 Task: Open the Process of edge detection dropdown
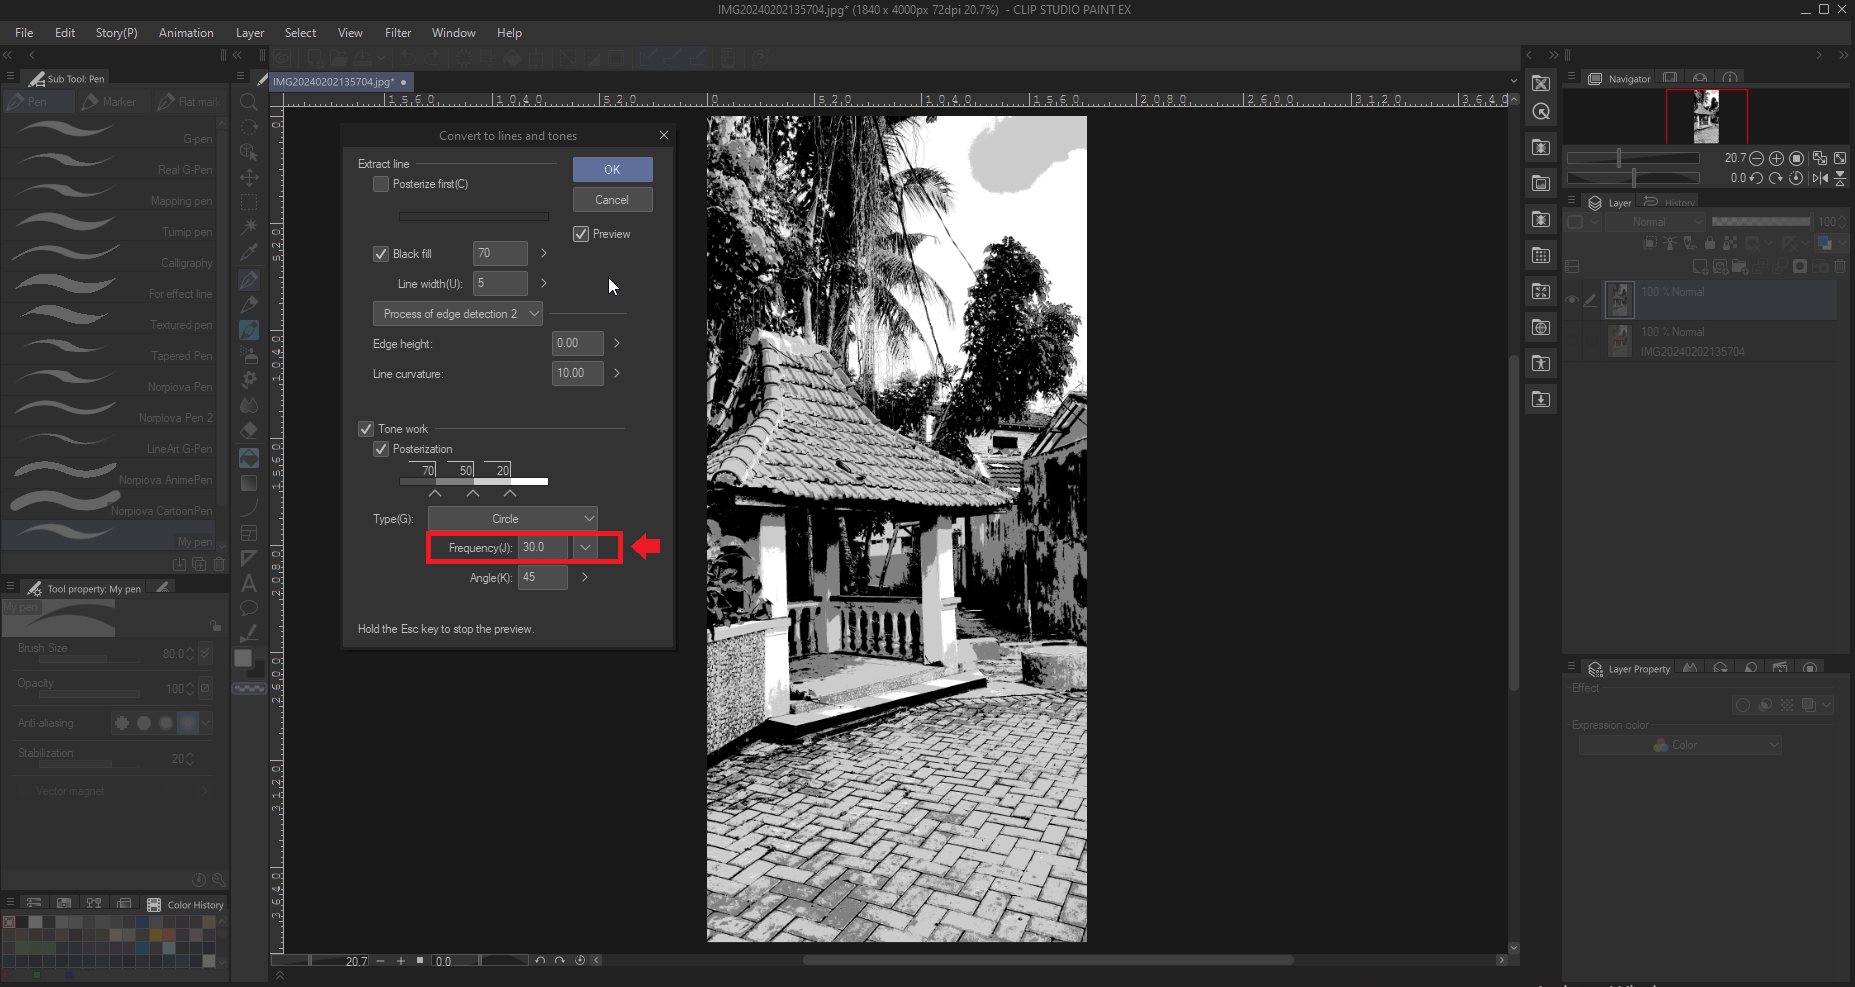(458, 314)
